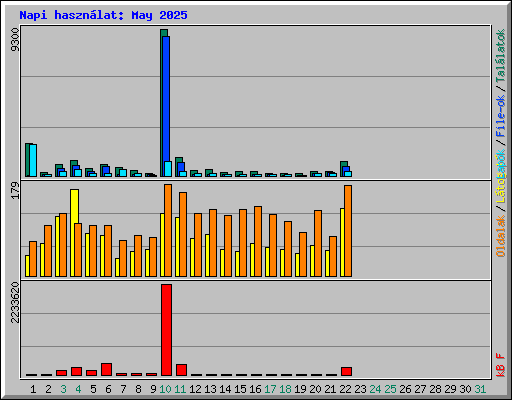512x400 pixels.
Task: Click day label '21' on the x-axis
Action: (x=330, y=389)
